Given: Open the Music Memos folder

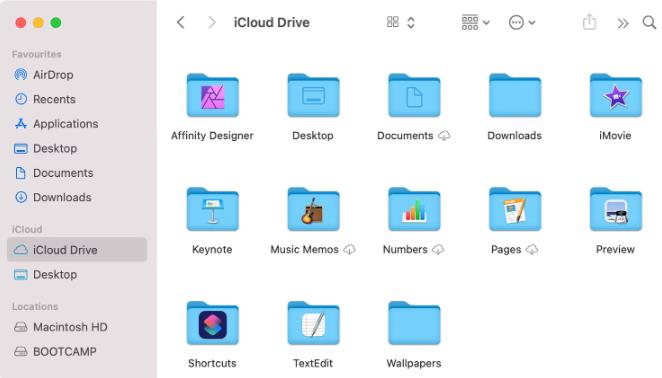Looking at the screenshot, I should point(313,209).
